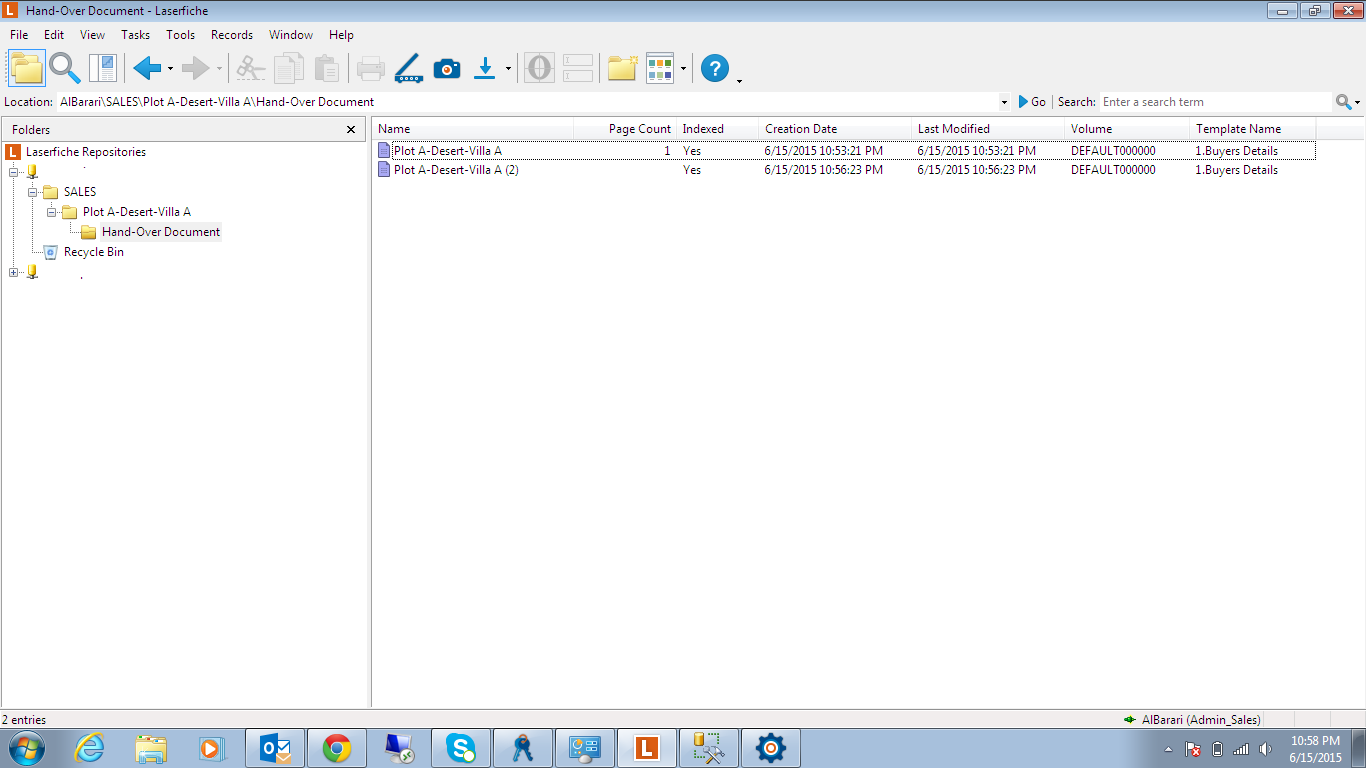
Task: Open the File menu
Action: [x=19, y=35]
